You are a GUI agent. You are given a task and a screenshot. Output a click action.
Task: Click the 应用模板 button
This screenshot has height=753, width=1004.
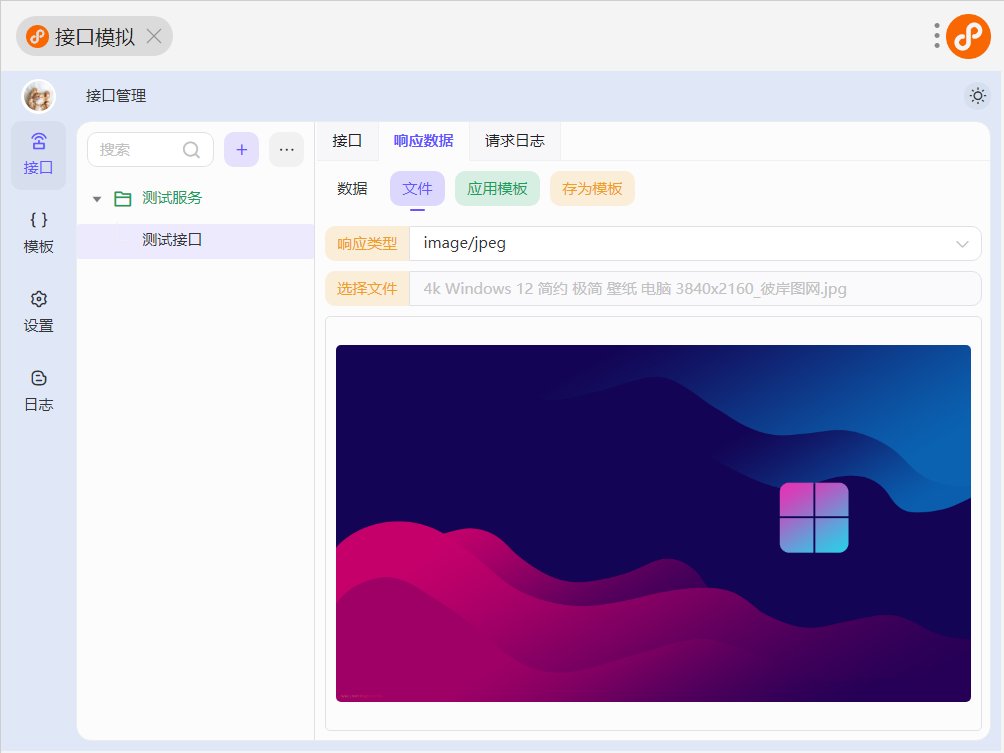(497, 189)
